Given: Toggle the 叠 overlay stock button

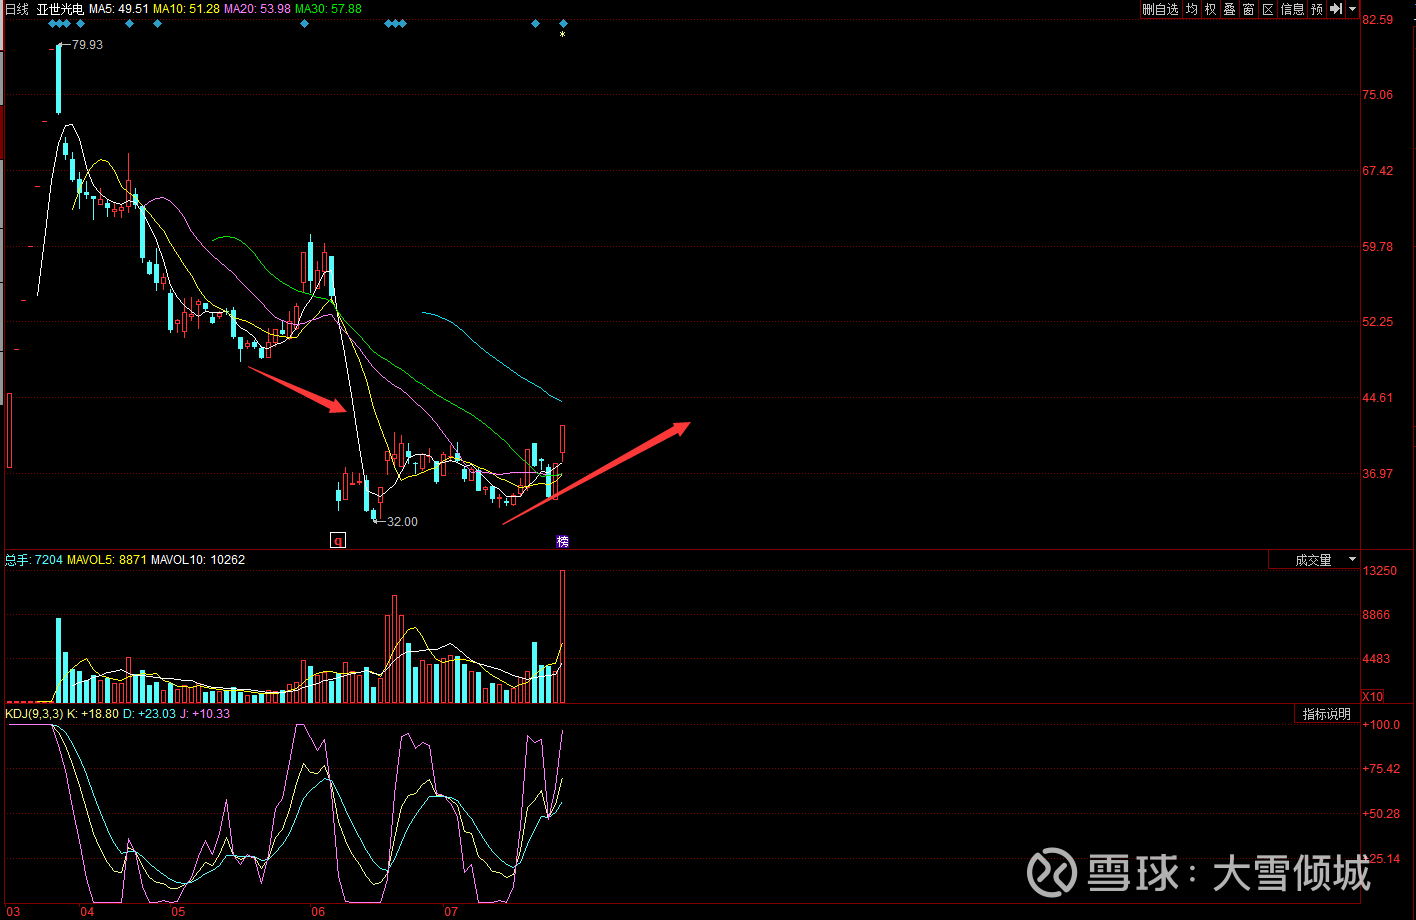Looking at the screenshot, I should click(1229, 9).
